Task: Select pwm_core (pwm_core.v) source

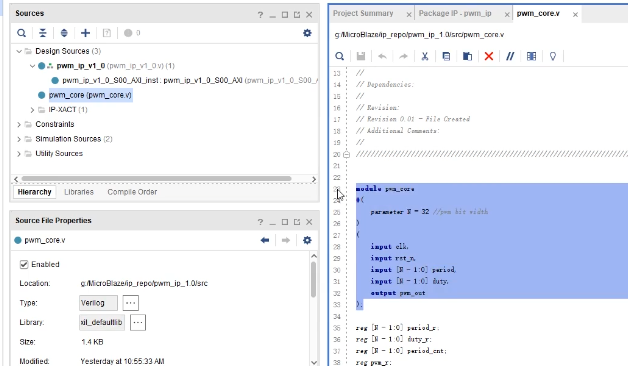Action: (90, 95)
